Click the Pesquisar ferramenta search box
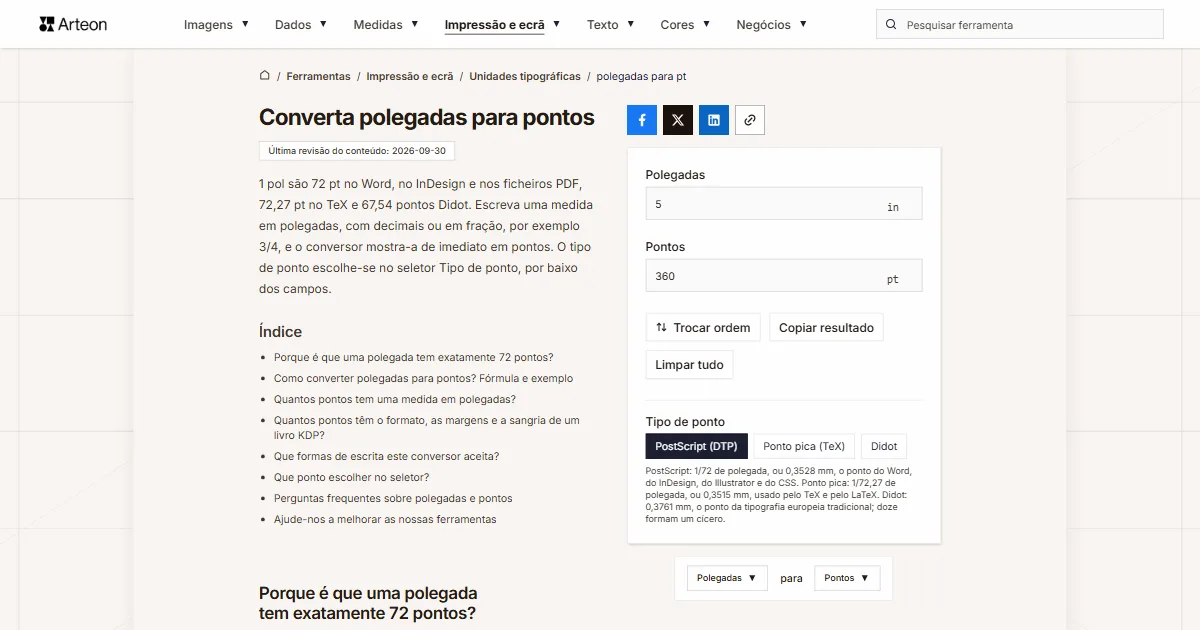This screenshot has width=1200, height=630. pos(1020,25)
